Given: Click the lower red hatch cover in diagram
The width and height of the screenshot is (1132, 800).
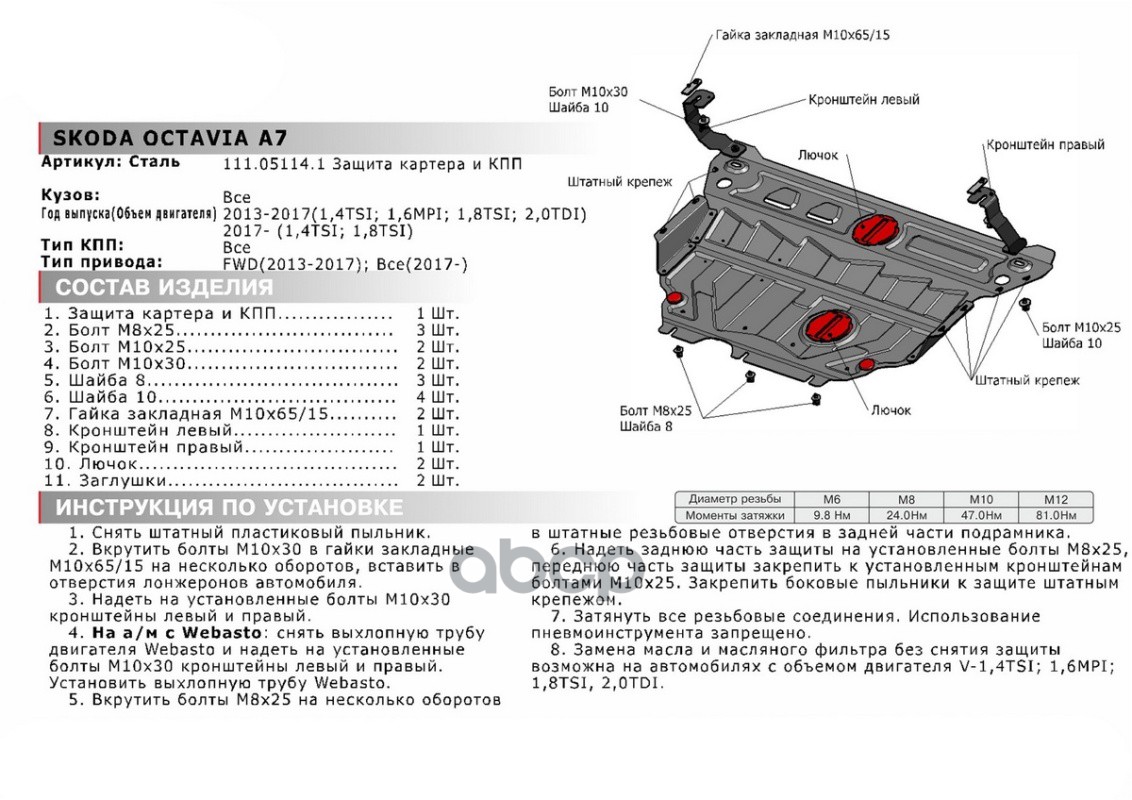Looking at the screenshot, I should coord(825,326).
